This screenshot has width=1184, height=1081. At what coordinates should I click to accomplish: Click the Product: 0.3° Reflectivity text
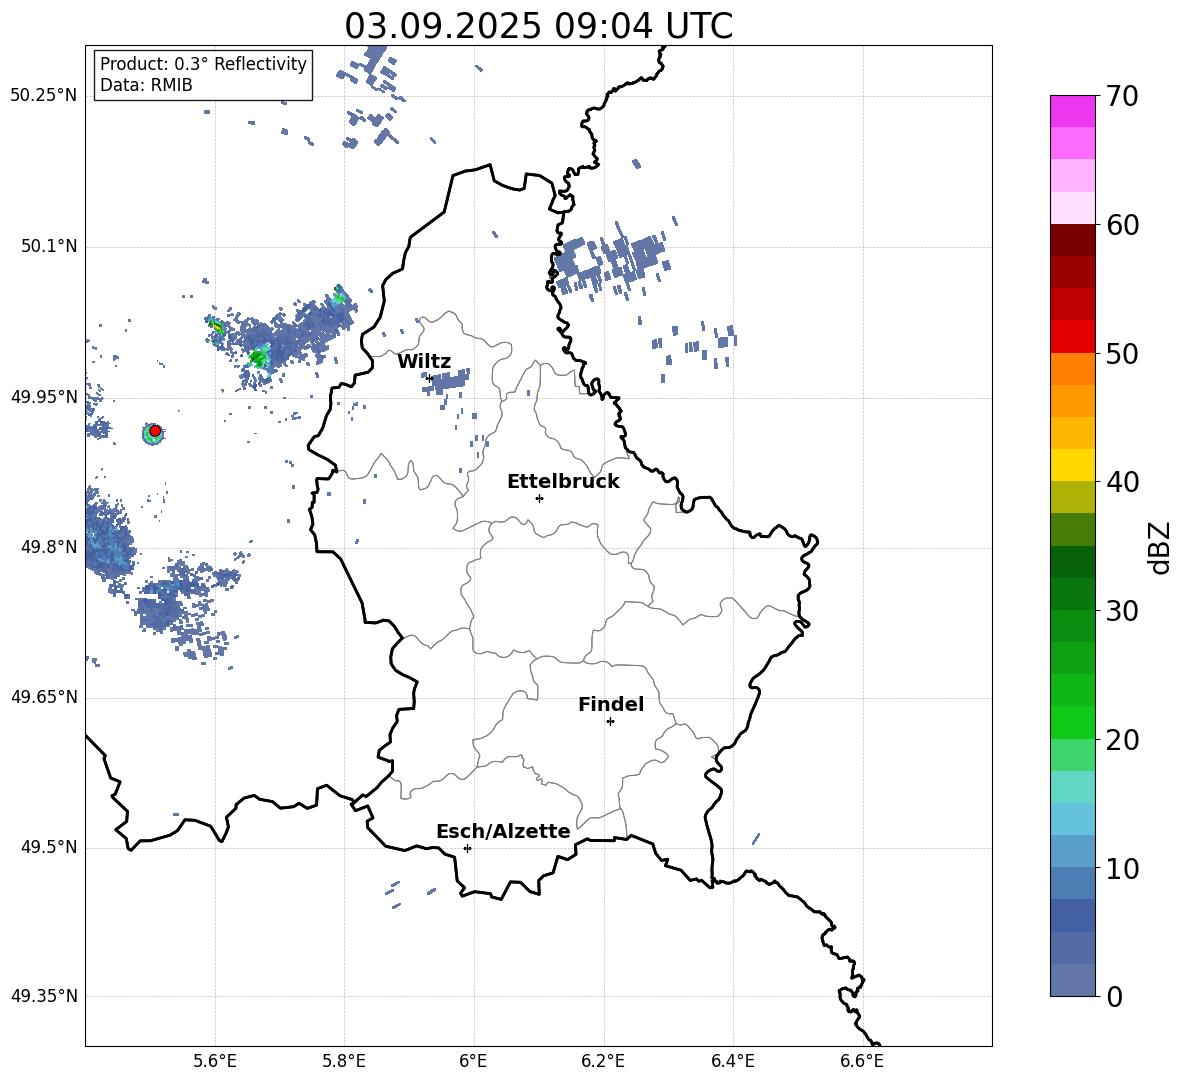pyautogui.click(x=203, y=63)
